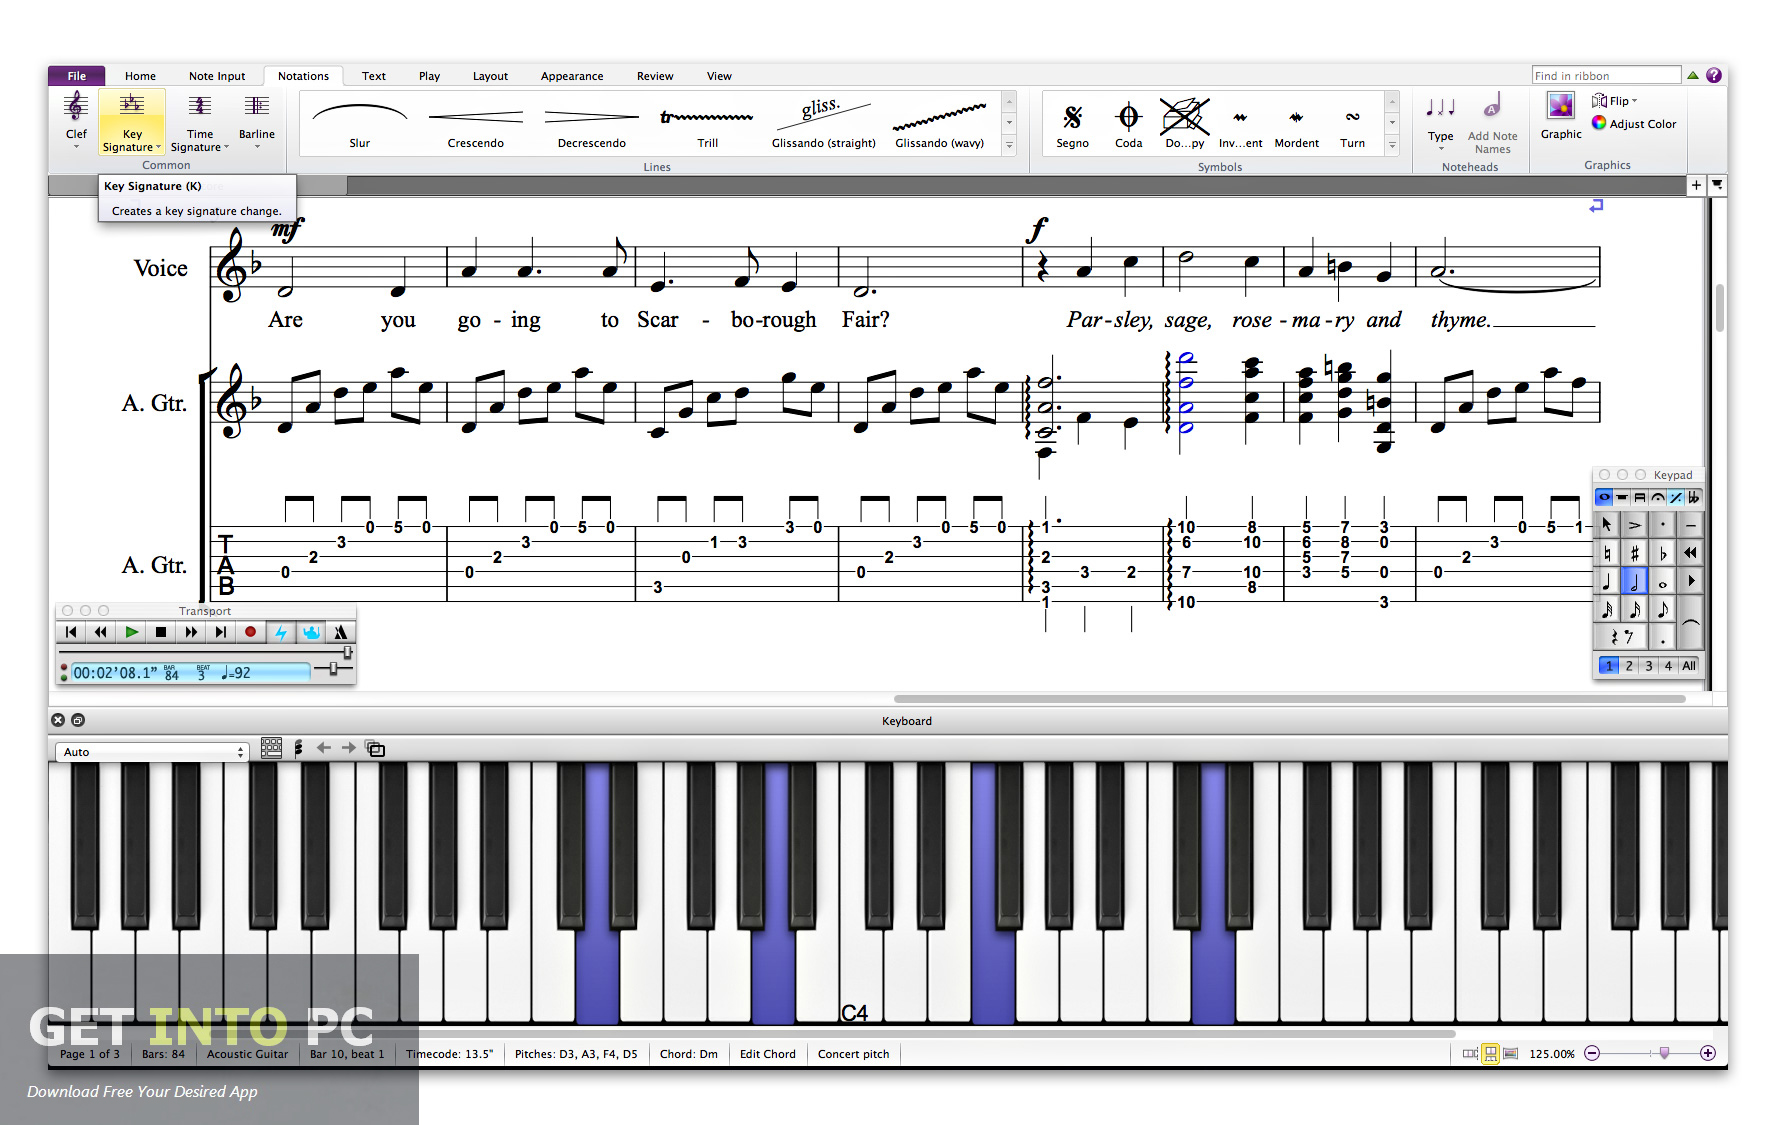Insert rest from the Keypad
The height and width of the screenshot is (1125, 1775).
(1621, 636)
